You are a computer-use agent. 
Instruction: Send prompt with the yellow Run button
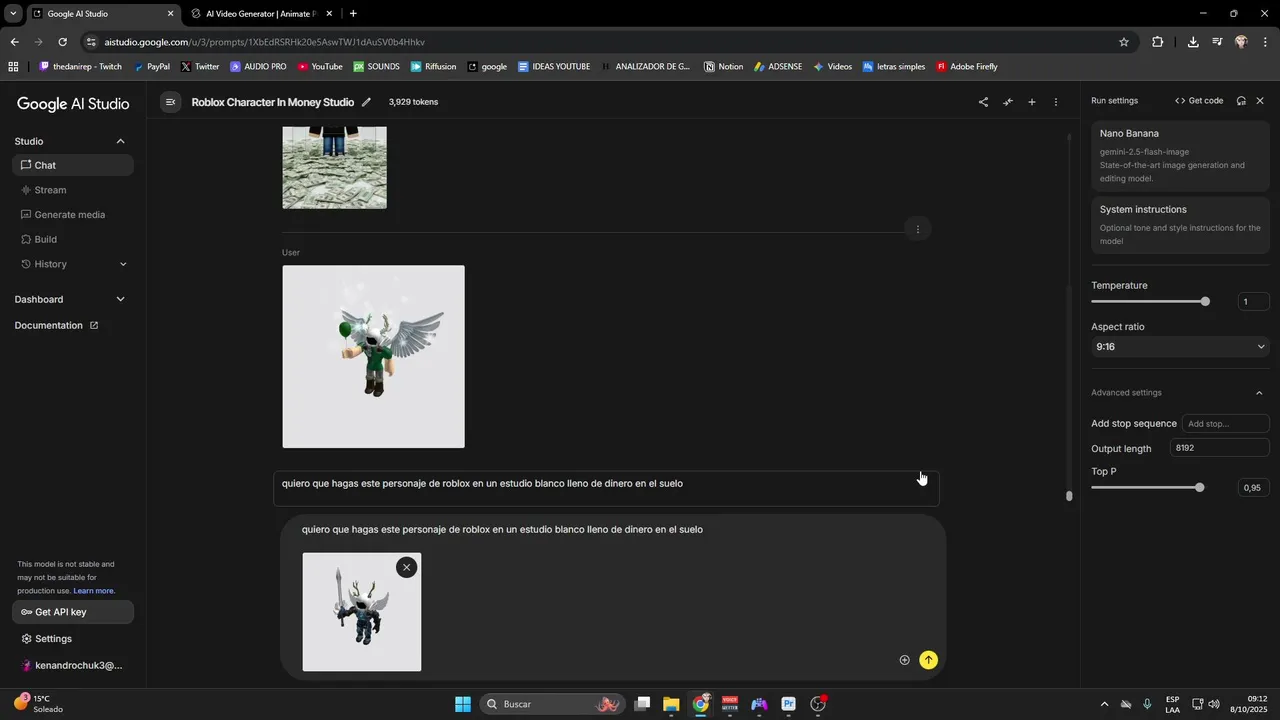pos(929,660)
